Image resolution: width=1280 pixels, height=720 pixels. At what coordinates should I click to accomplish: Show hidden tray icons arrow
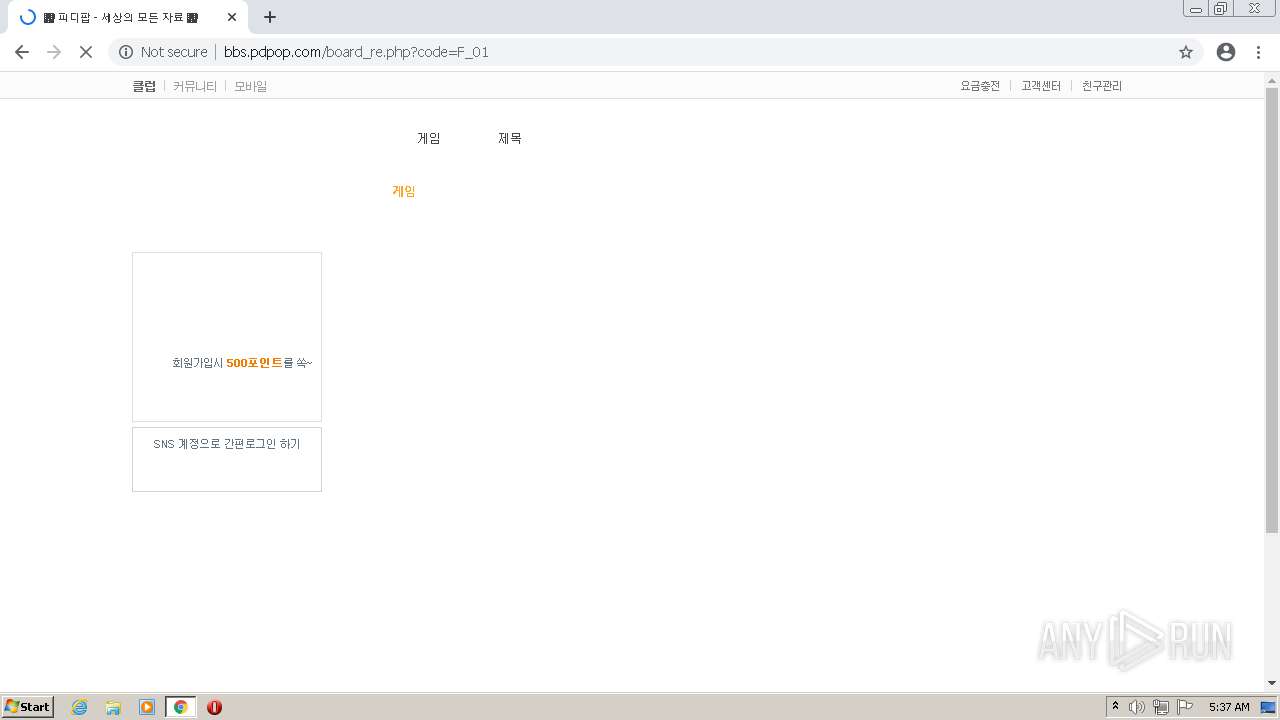[x=1115, y=707]
